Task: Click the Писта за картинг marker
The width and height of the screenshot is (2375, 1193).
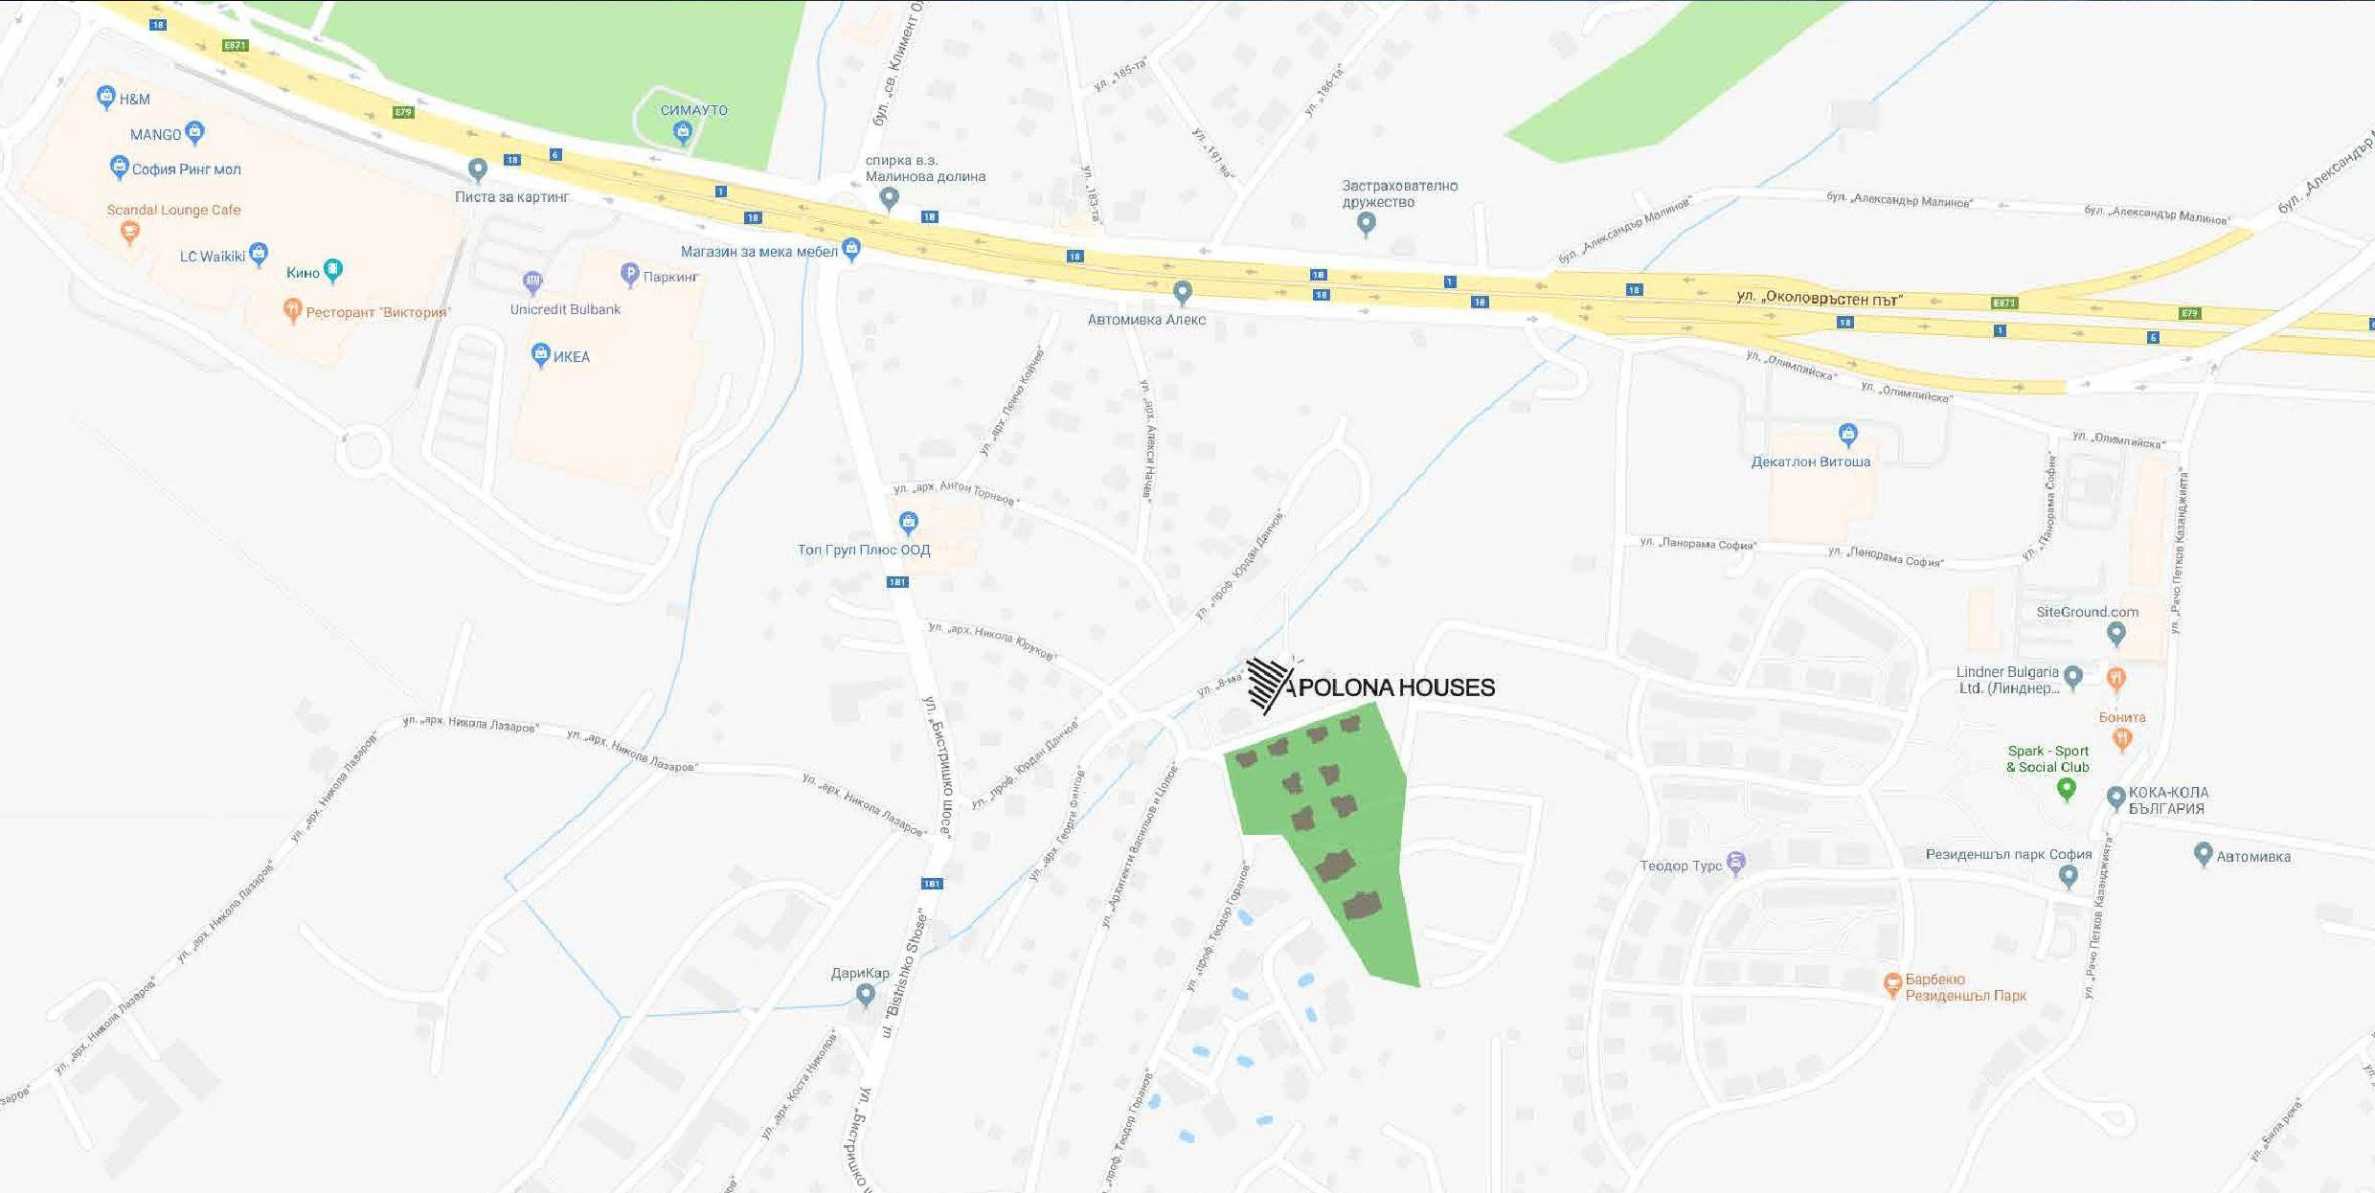Action: (478, 170)
